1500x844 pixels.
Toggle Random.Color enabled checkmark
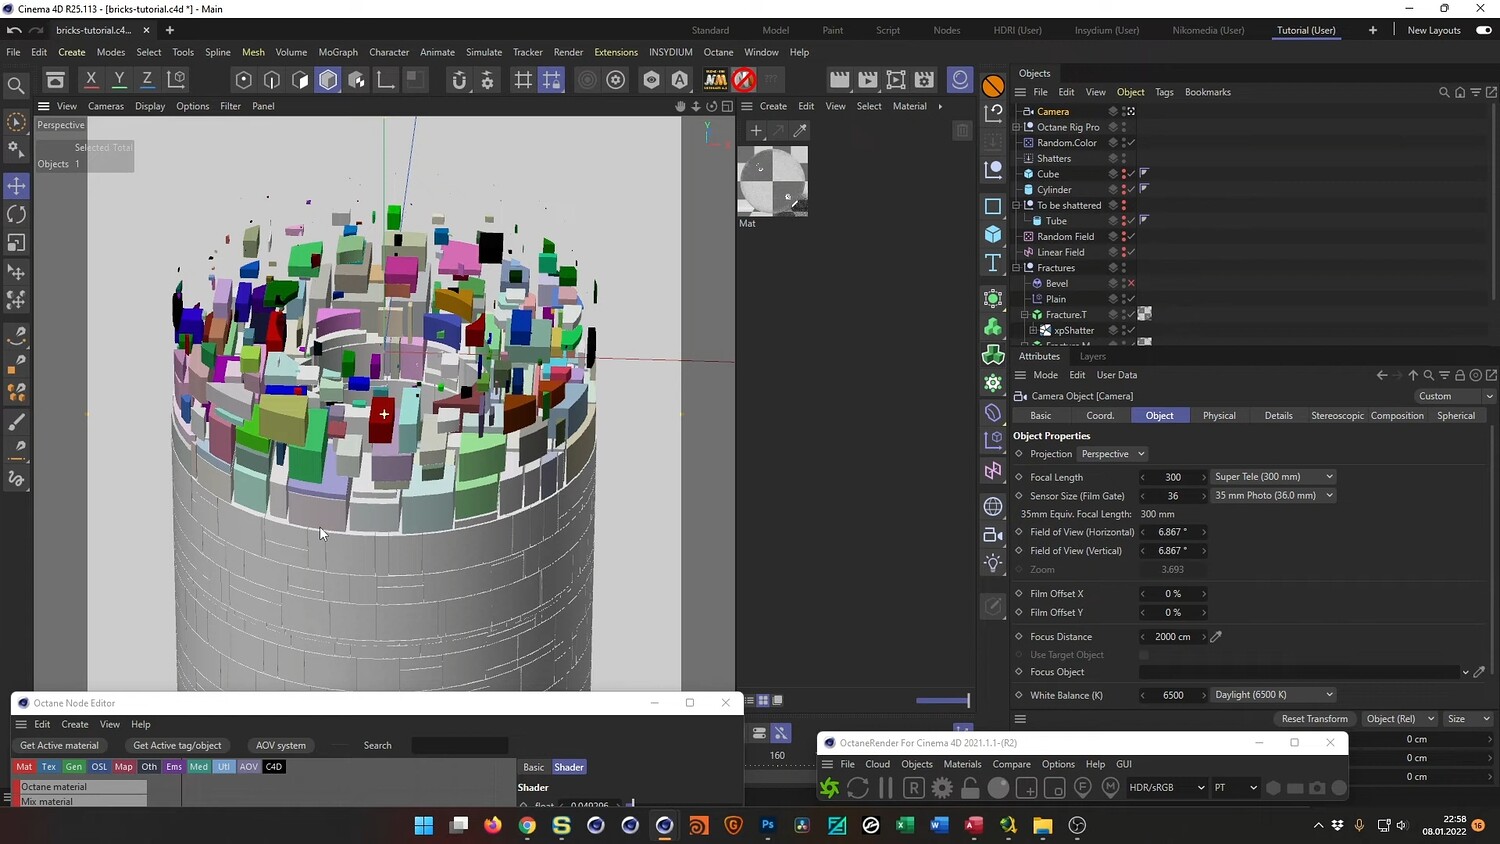pos(1131,143)
